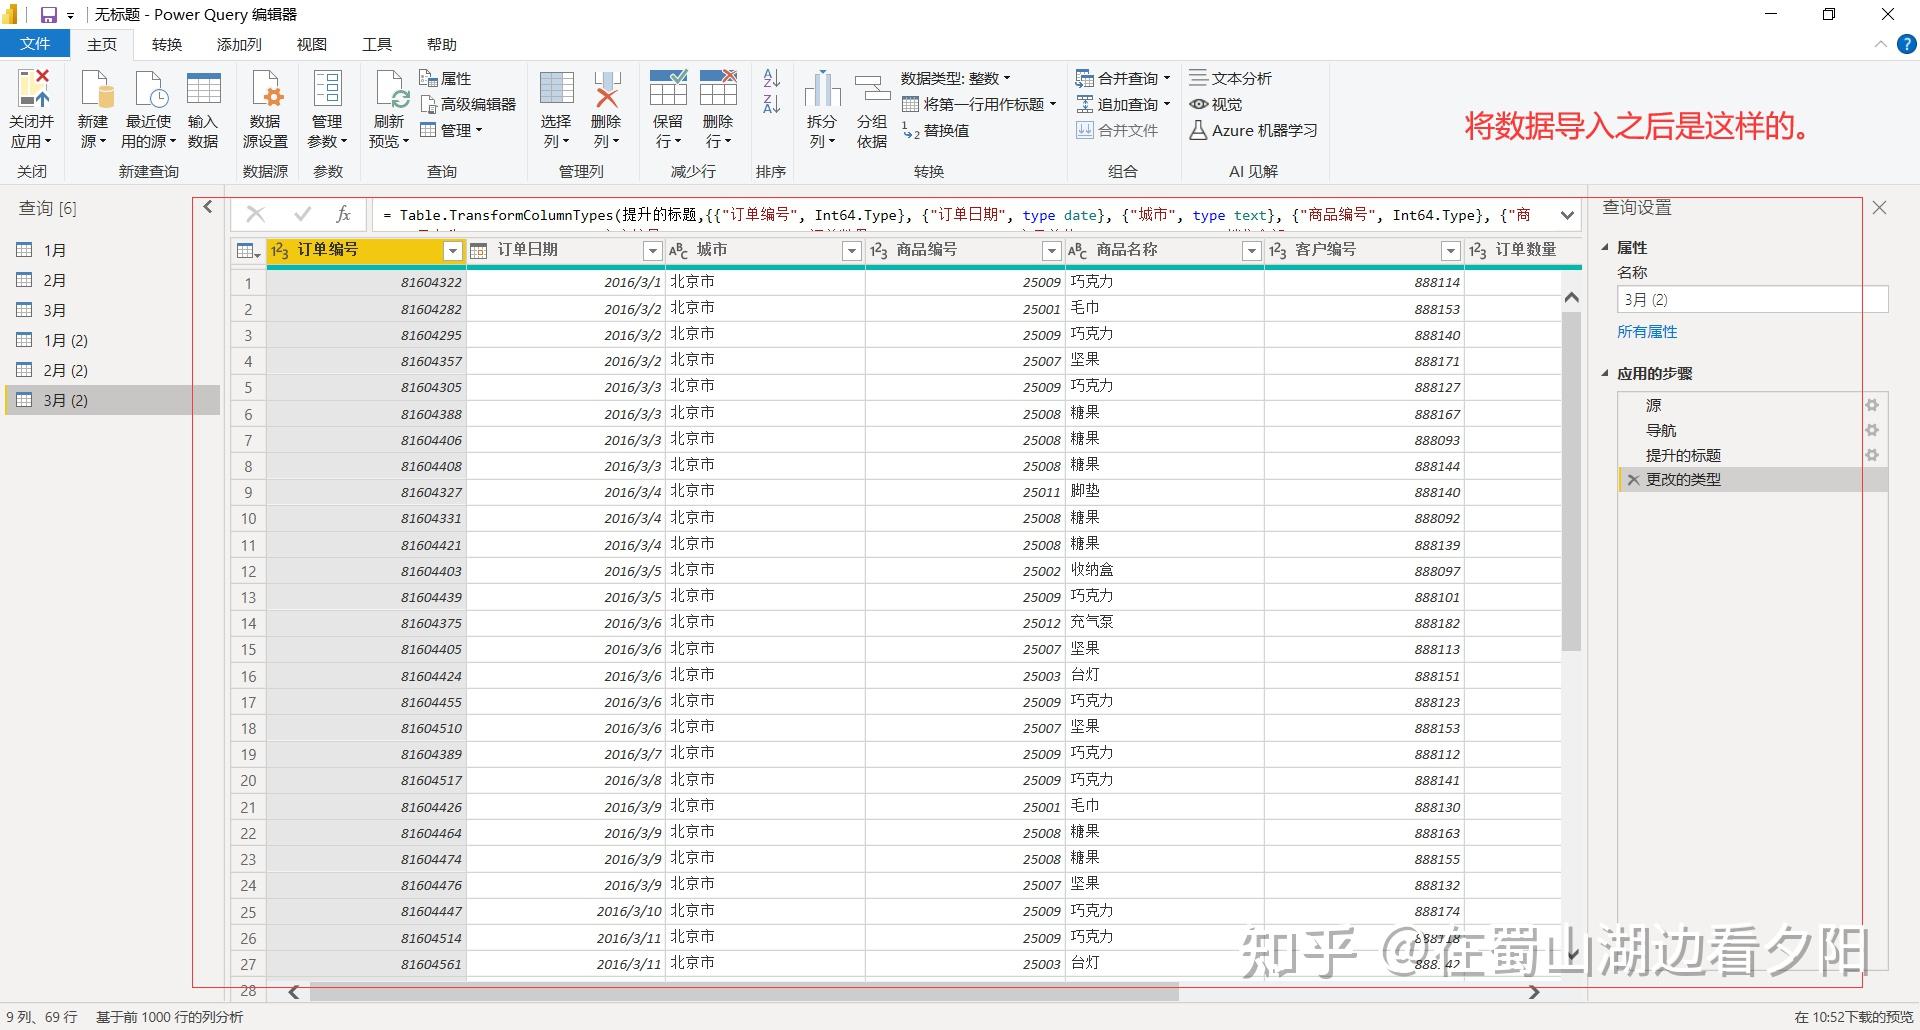The width and height of the screenshot is (1920, 1030).
Task: Close the 查询设置 (Query Settings) pane
Action: click(1880, 208)
